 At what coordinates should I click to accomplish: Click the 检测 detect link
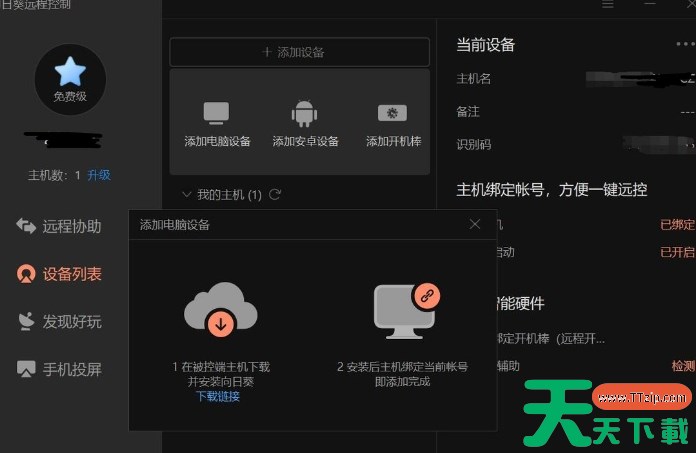(683, 366)
